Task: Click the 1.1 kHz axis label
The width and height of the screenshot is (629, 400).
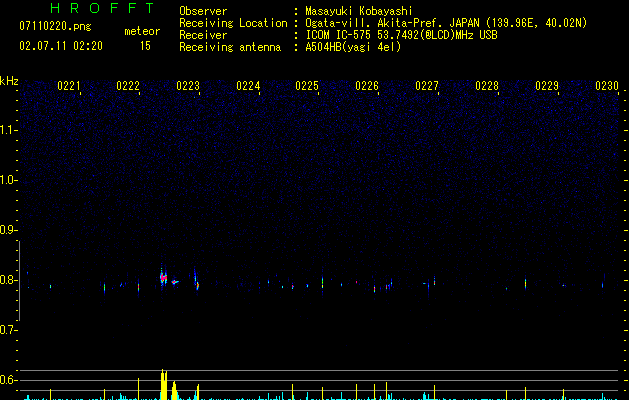Action: click(x=8, y=130)
